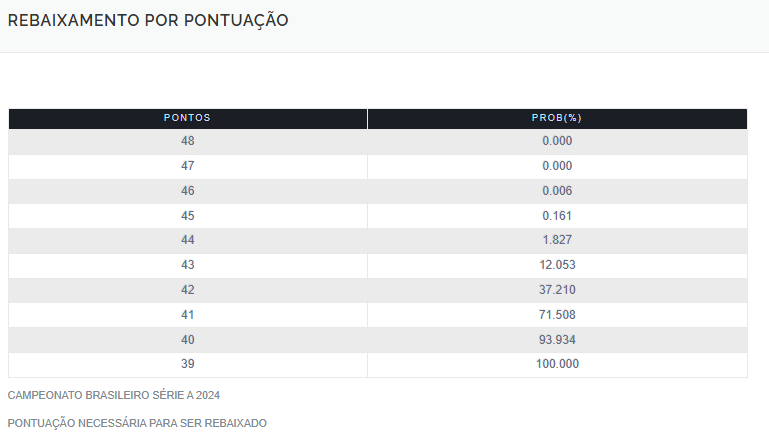The height and width of the screenshot is (437, 769).
Task: Select the 42 points cell
Action: 187,290
